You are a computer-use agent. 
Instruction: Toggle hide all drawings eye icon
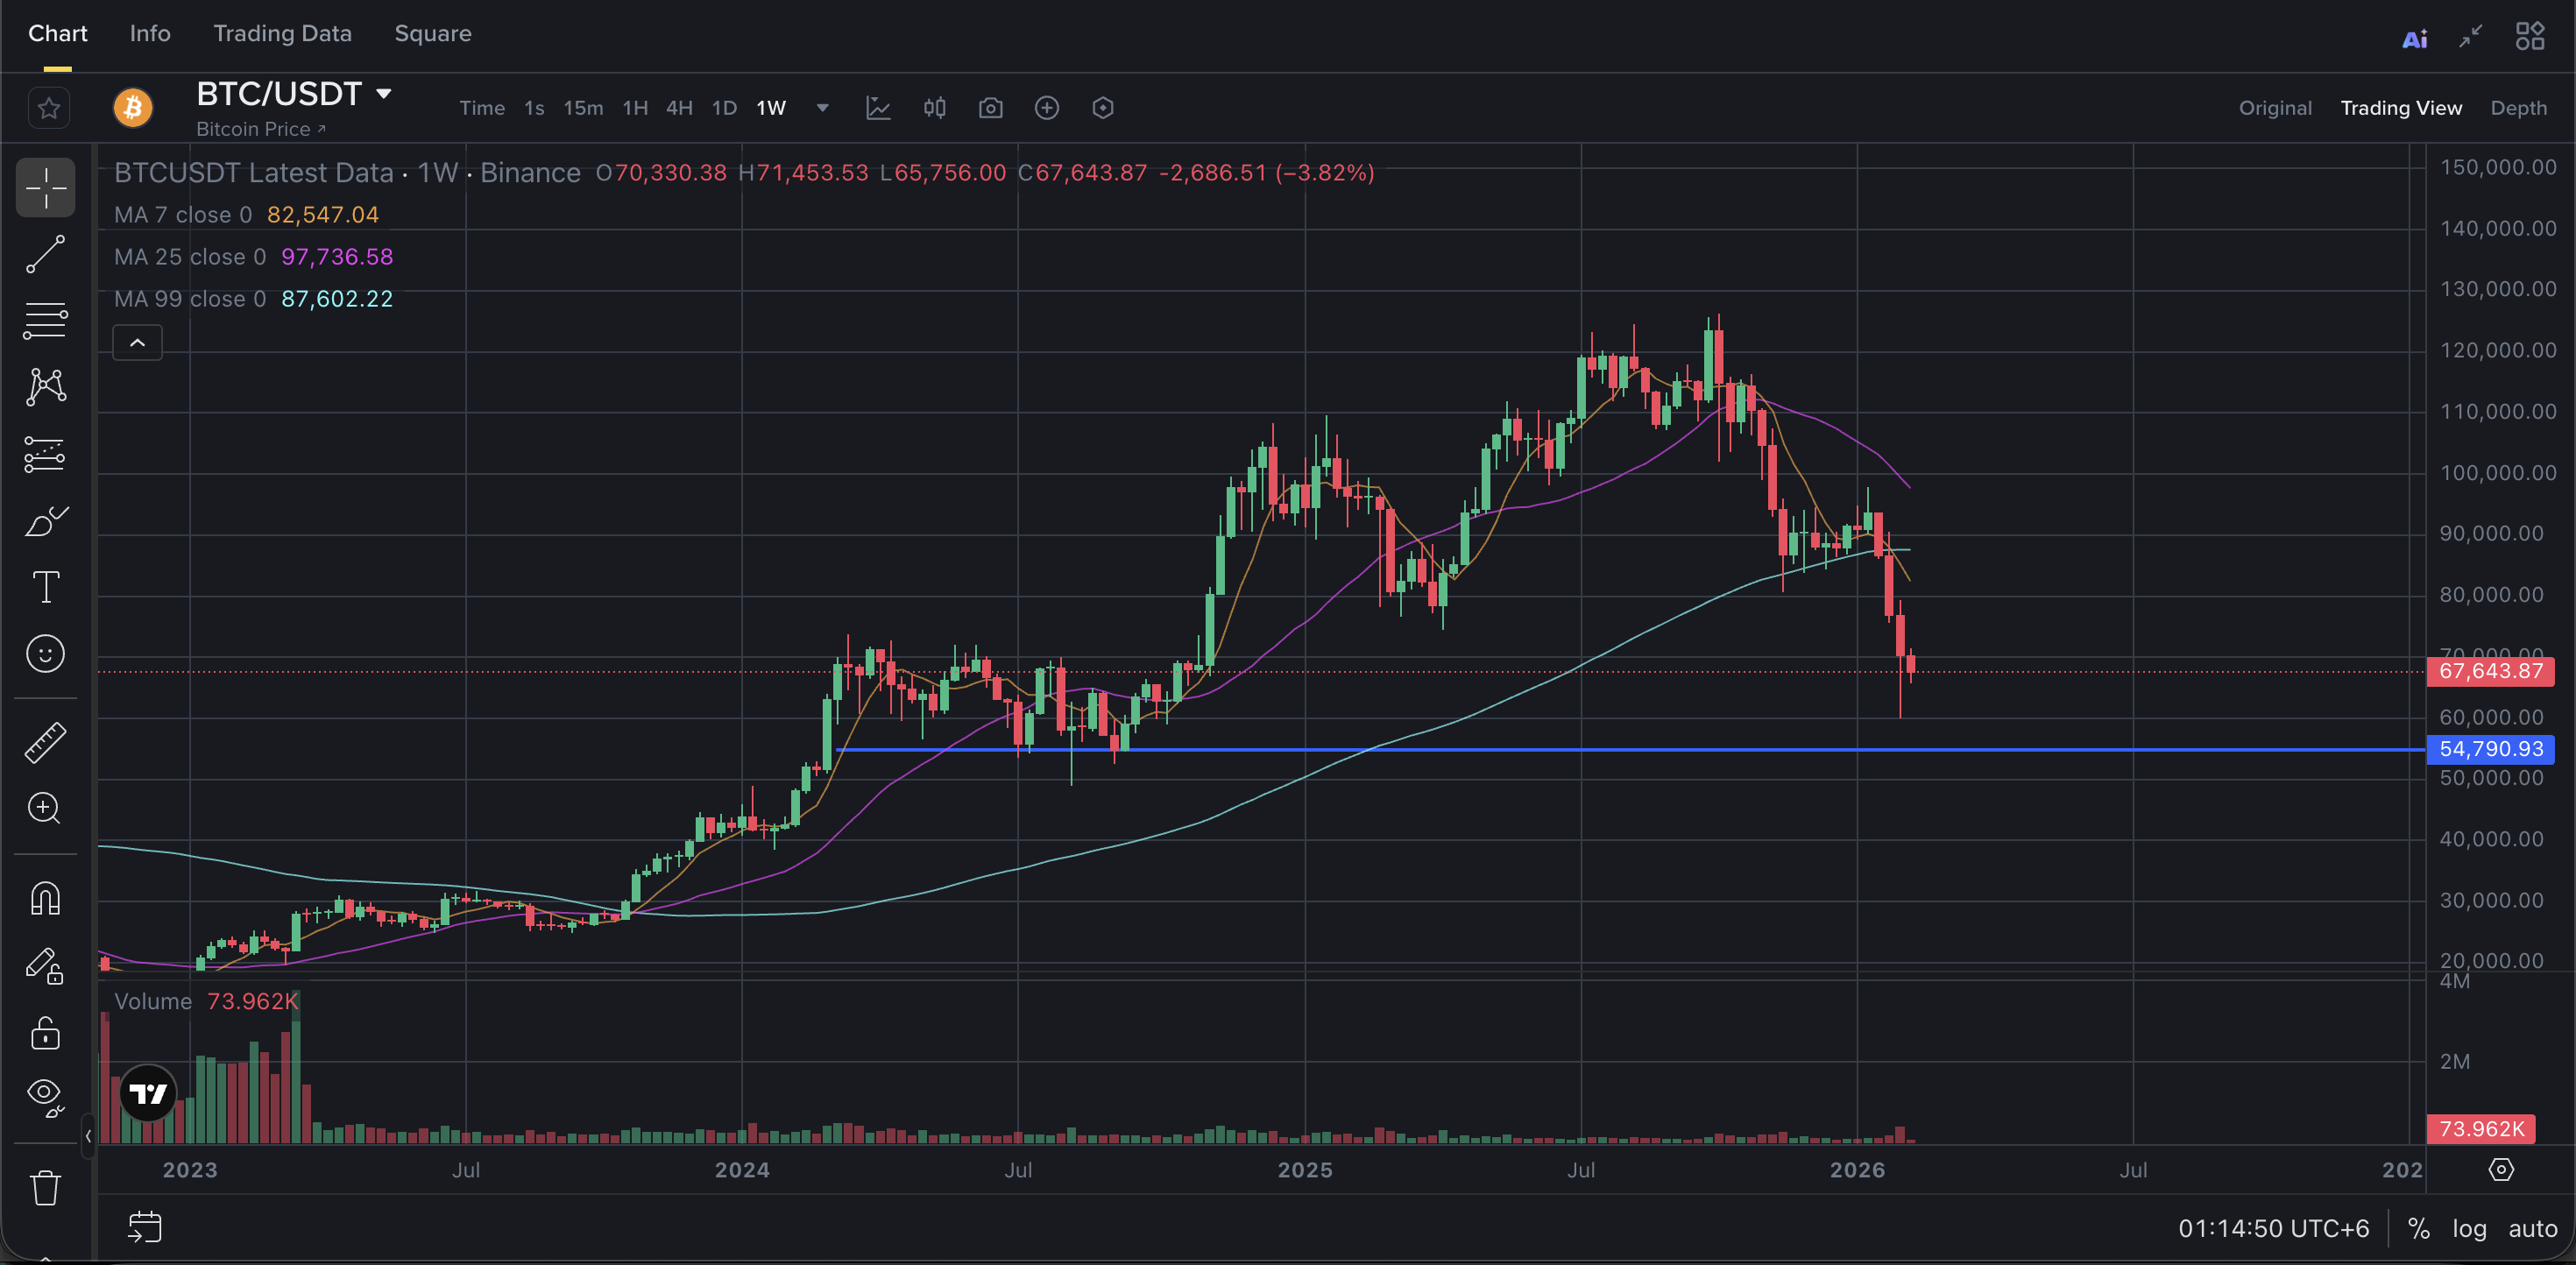pyautogui.click(x=45, y=1095)
